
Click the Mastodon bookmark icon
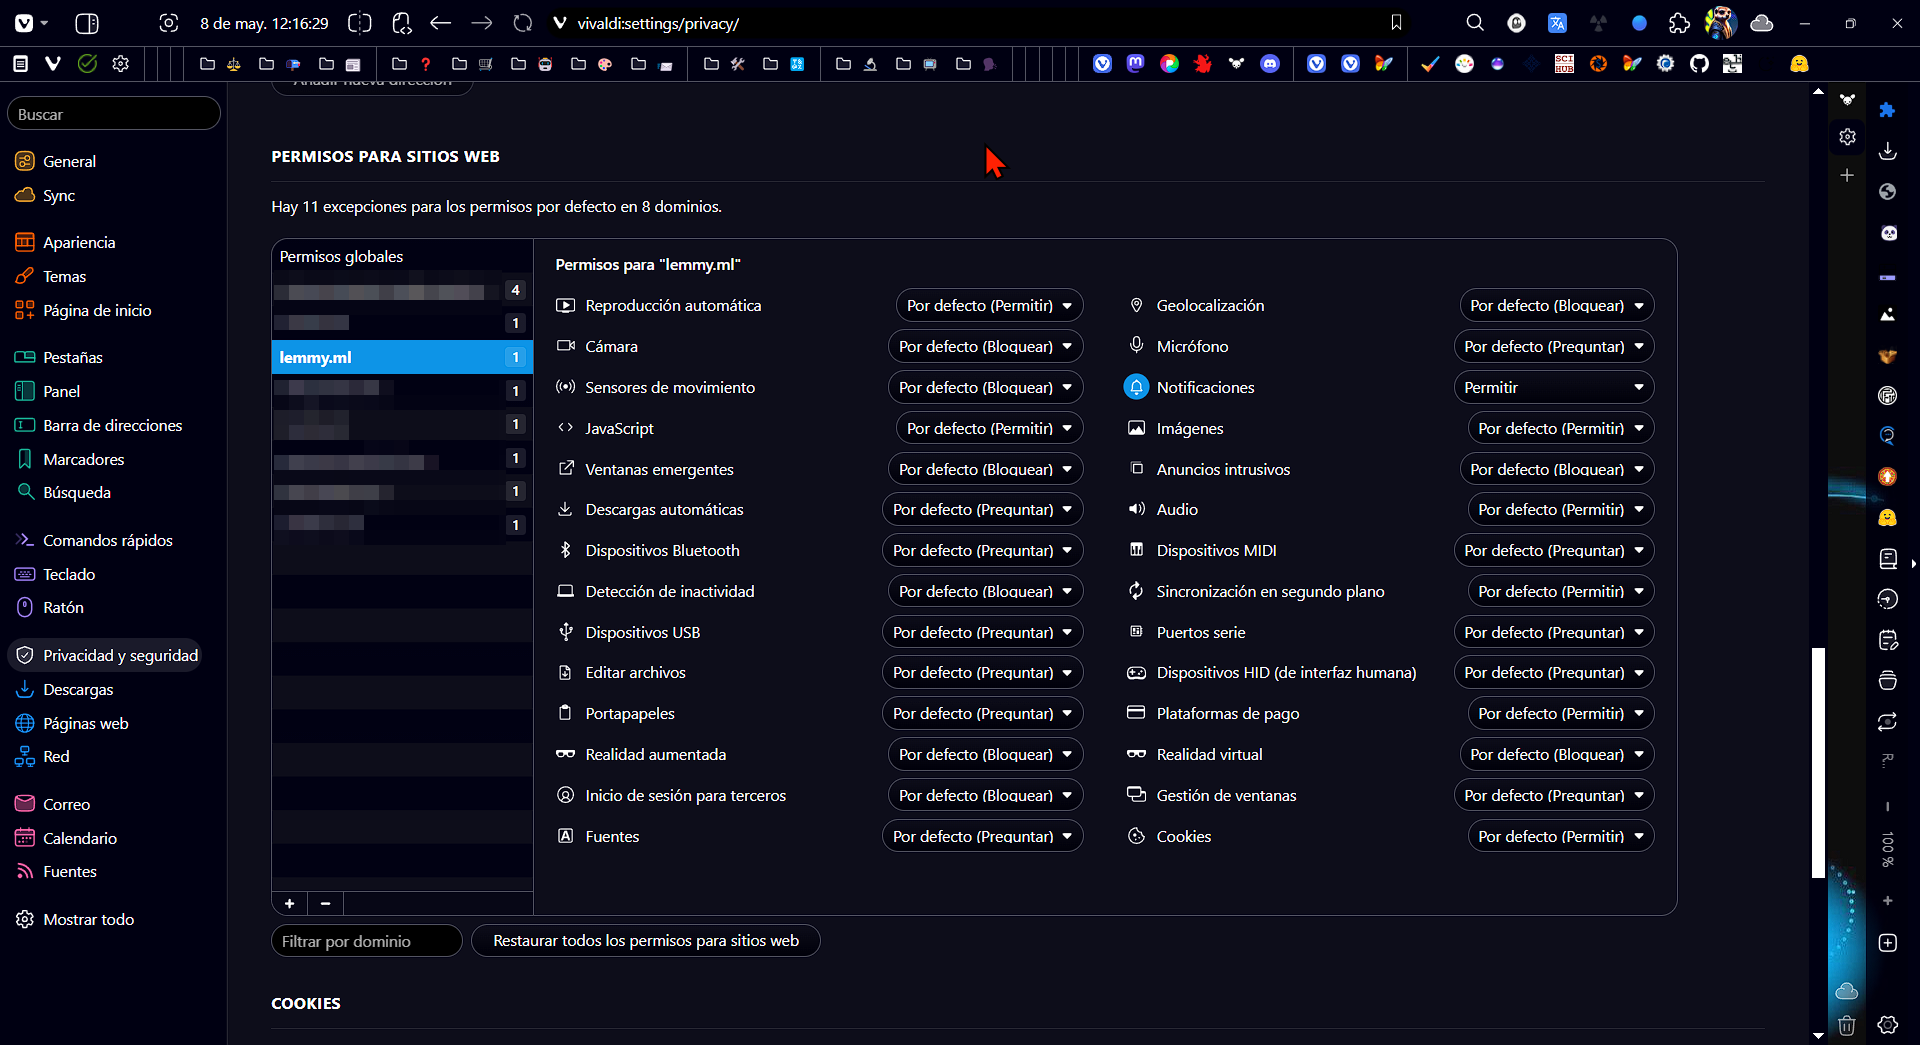[x=1135, y=64]
